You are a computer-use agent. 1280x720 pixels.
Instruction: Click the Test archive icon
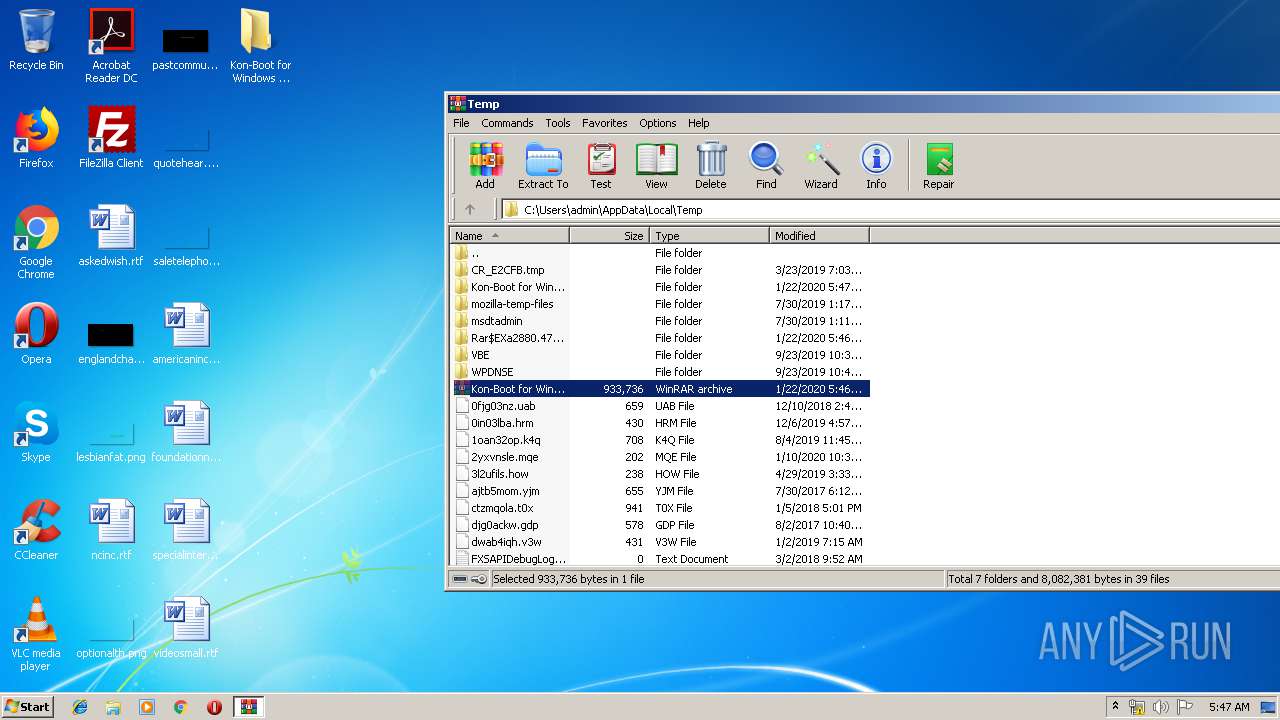600,165
